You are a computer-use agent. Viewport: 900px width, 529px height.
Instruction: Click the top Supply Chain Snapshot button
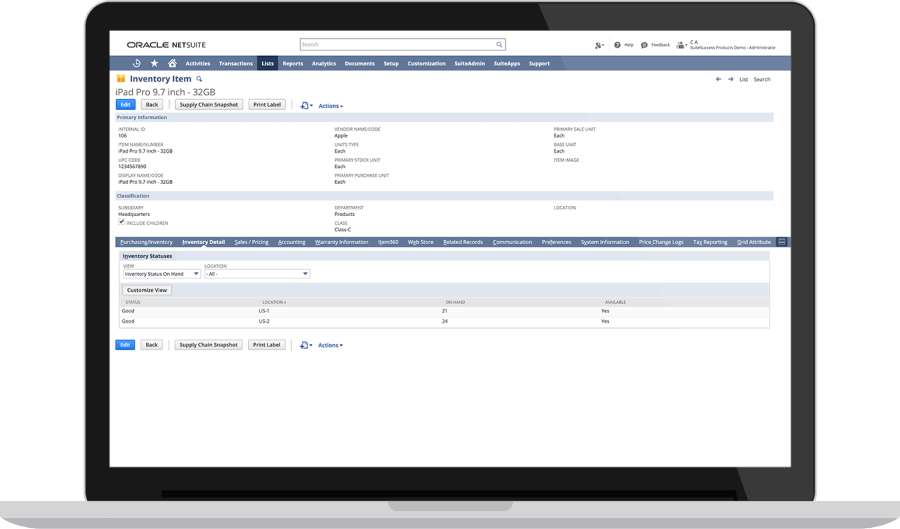point(209,104)
